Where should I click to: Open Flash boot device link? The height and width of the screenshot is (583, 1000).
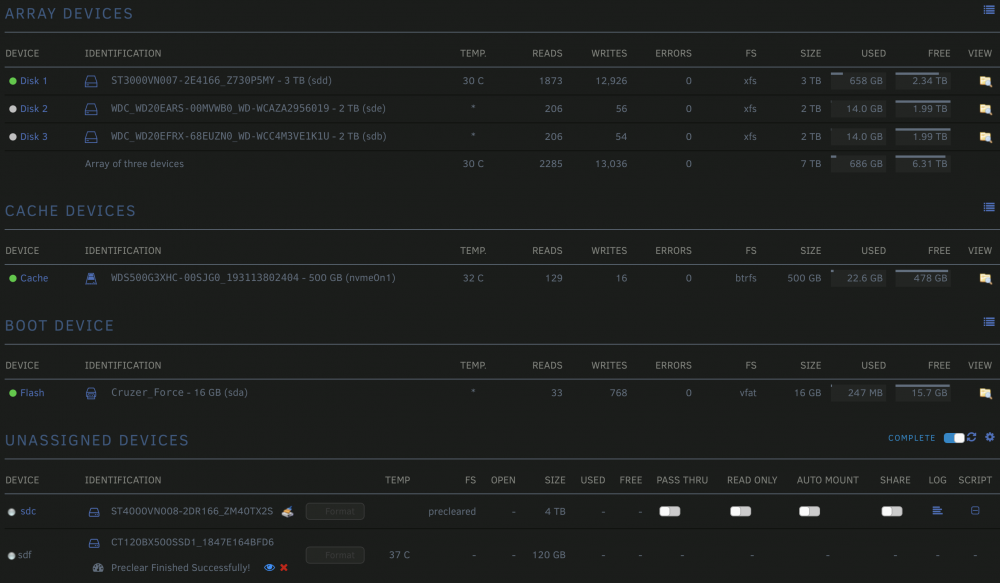click(x=32, y=393)
